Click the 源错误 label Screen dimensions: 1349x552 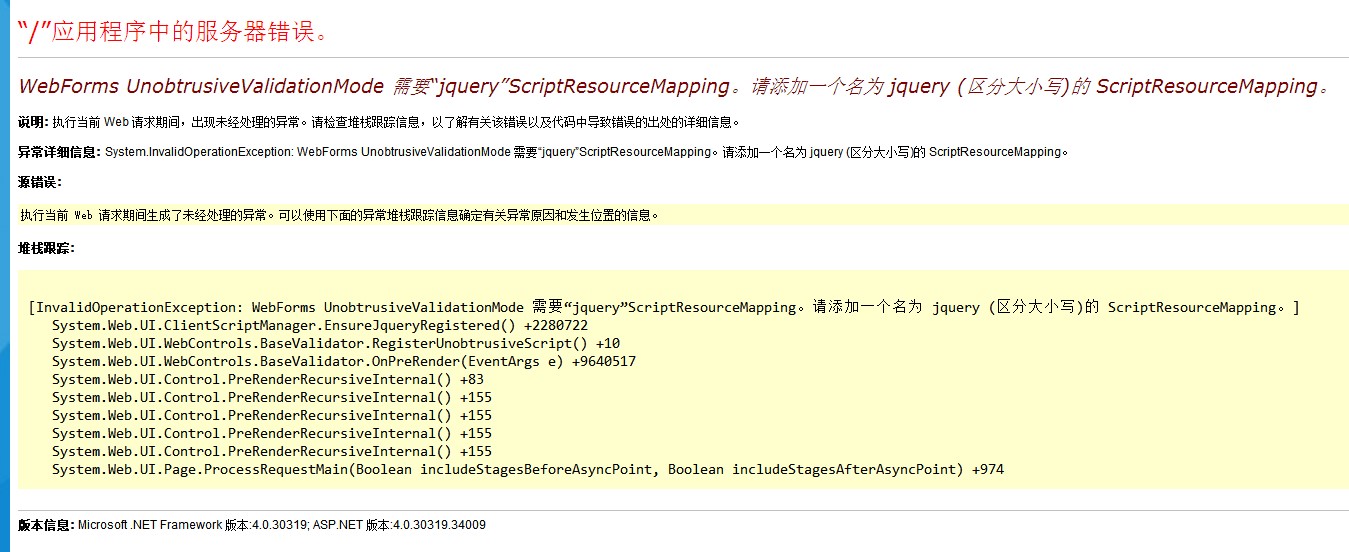(40, 182)
